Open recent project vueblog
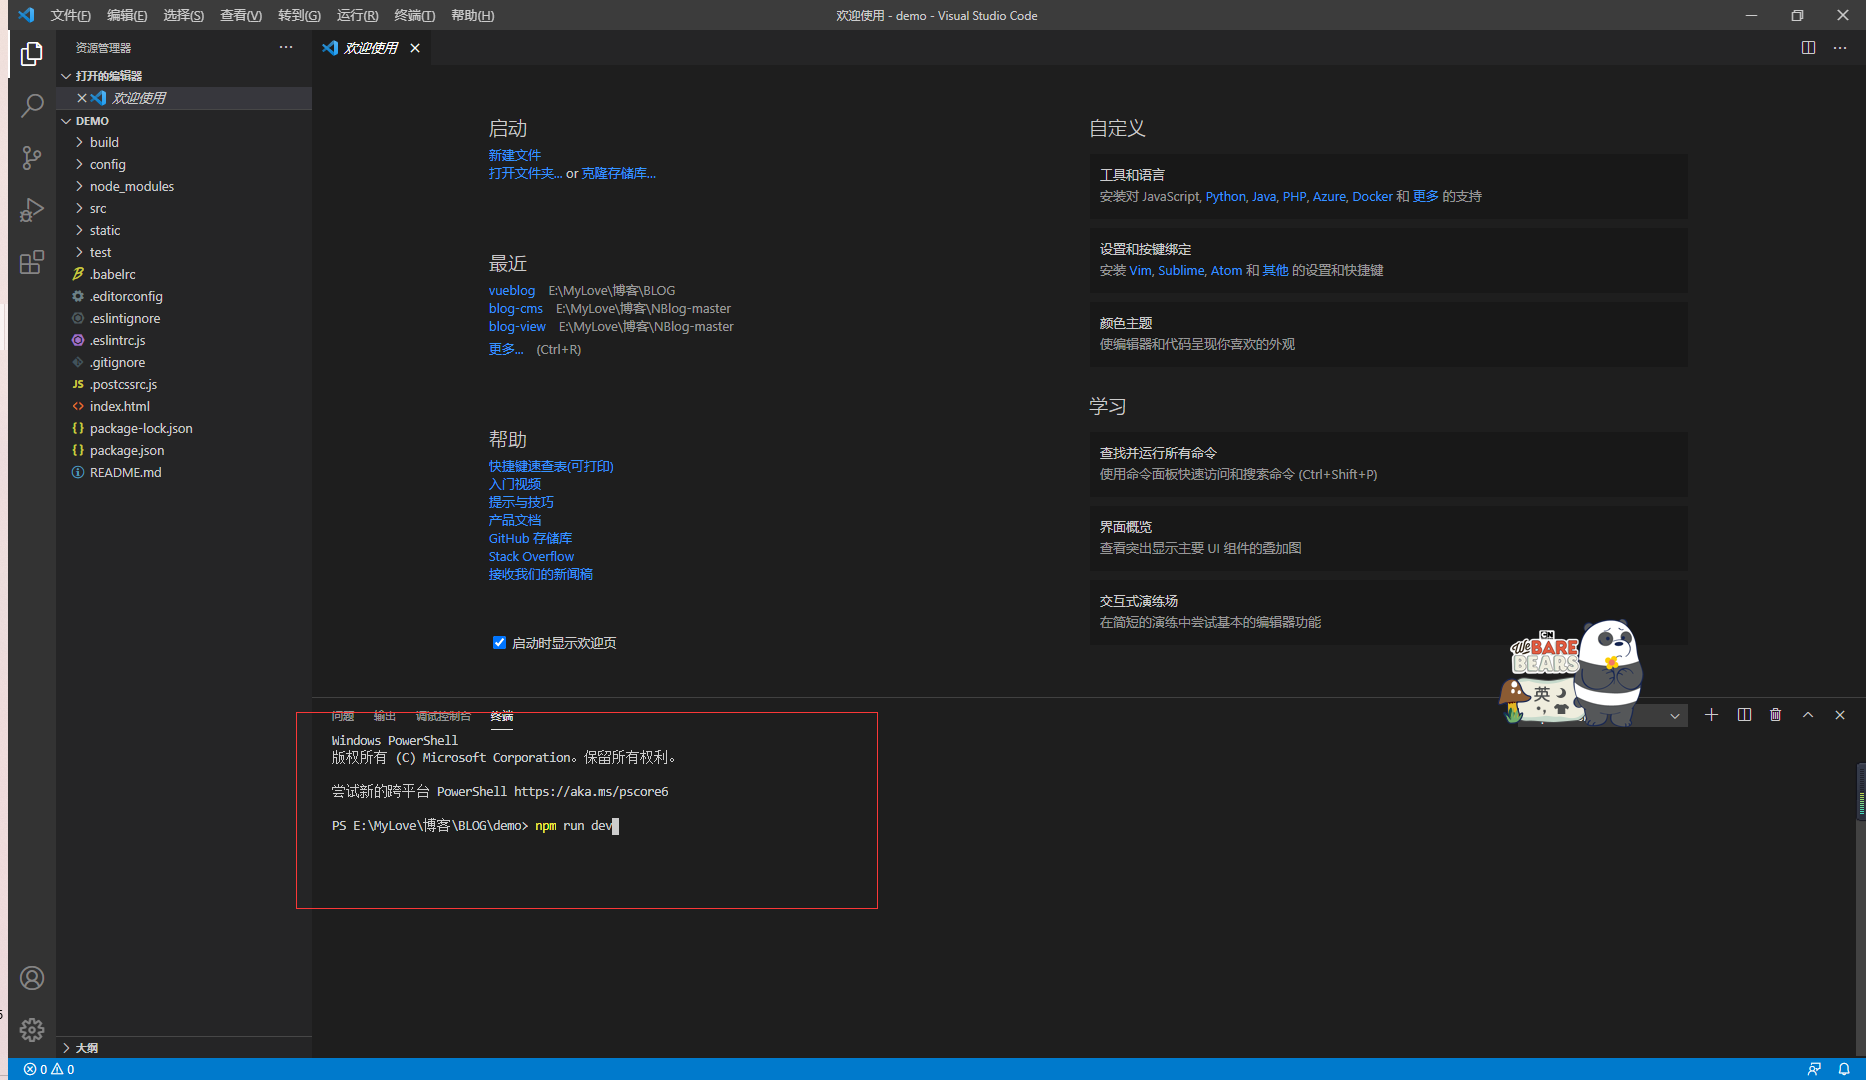The width and height of the screenshot is (1866, 1080). [x=512, y=290]
